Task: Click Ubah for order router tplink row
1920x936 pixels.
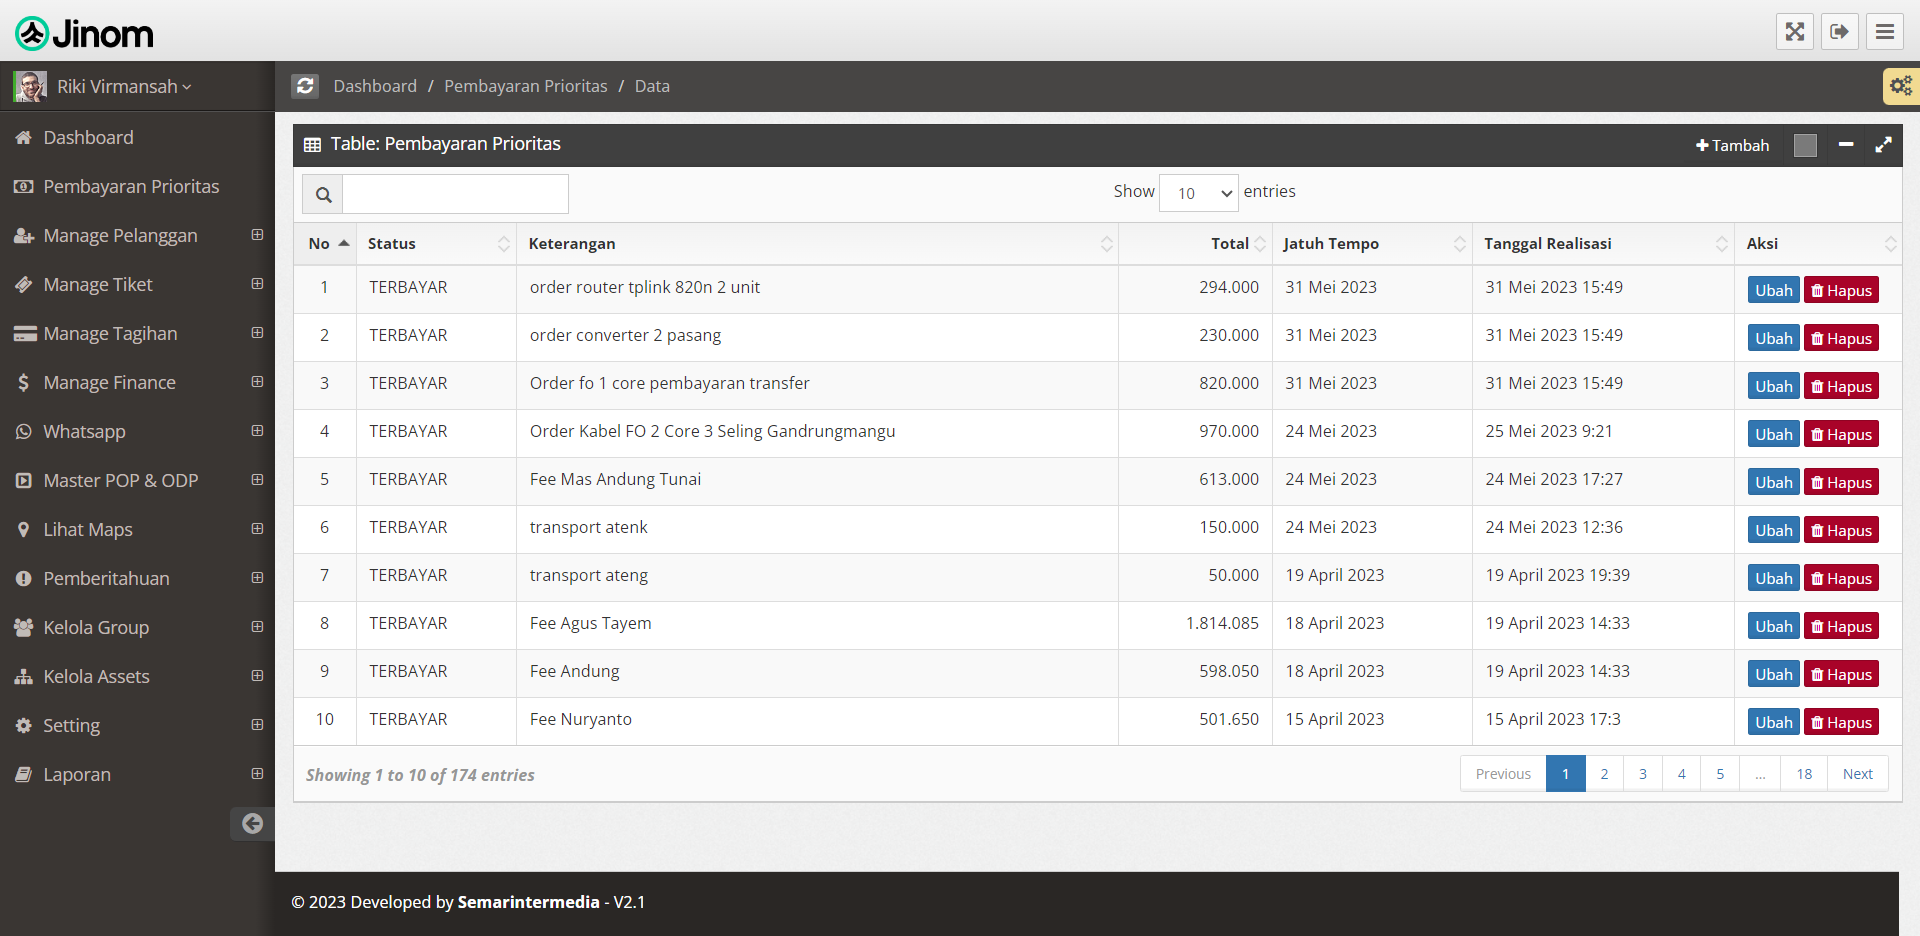Action: pos(1773,290)
